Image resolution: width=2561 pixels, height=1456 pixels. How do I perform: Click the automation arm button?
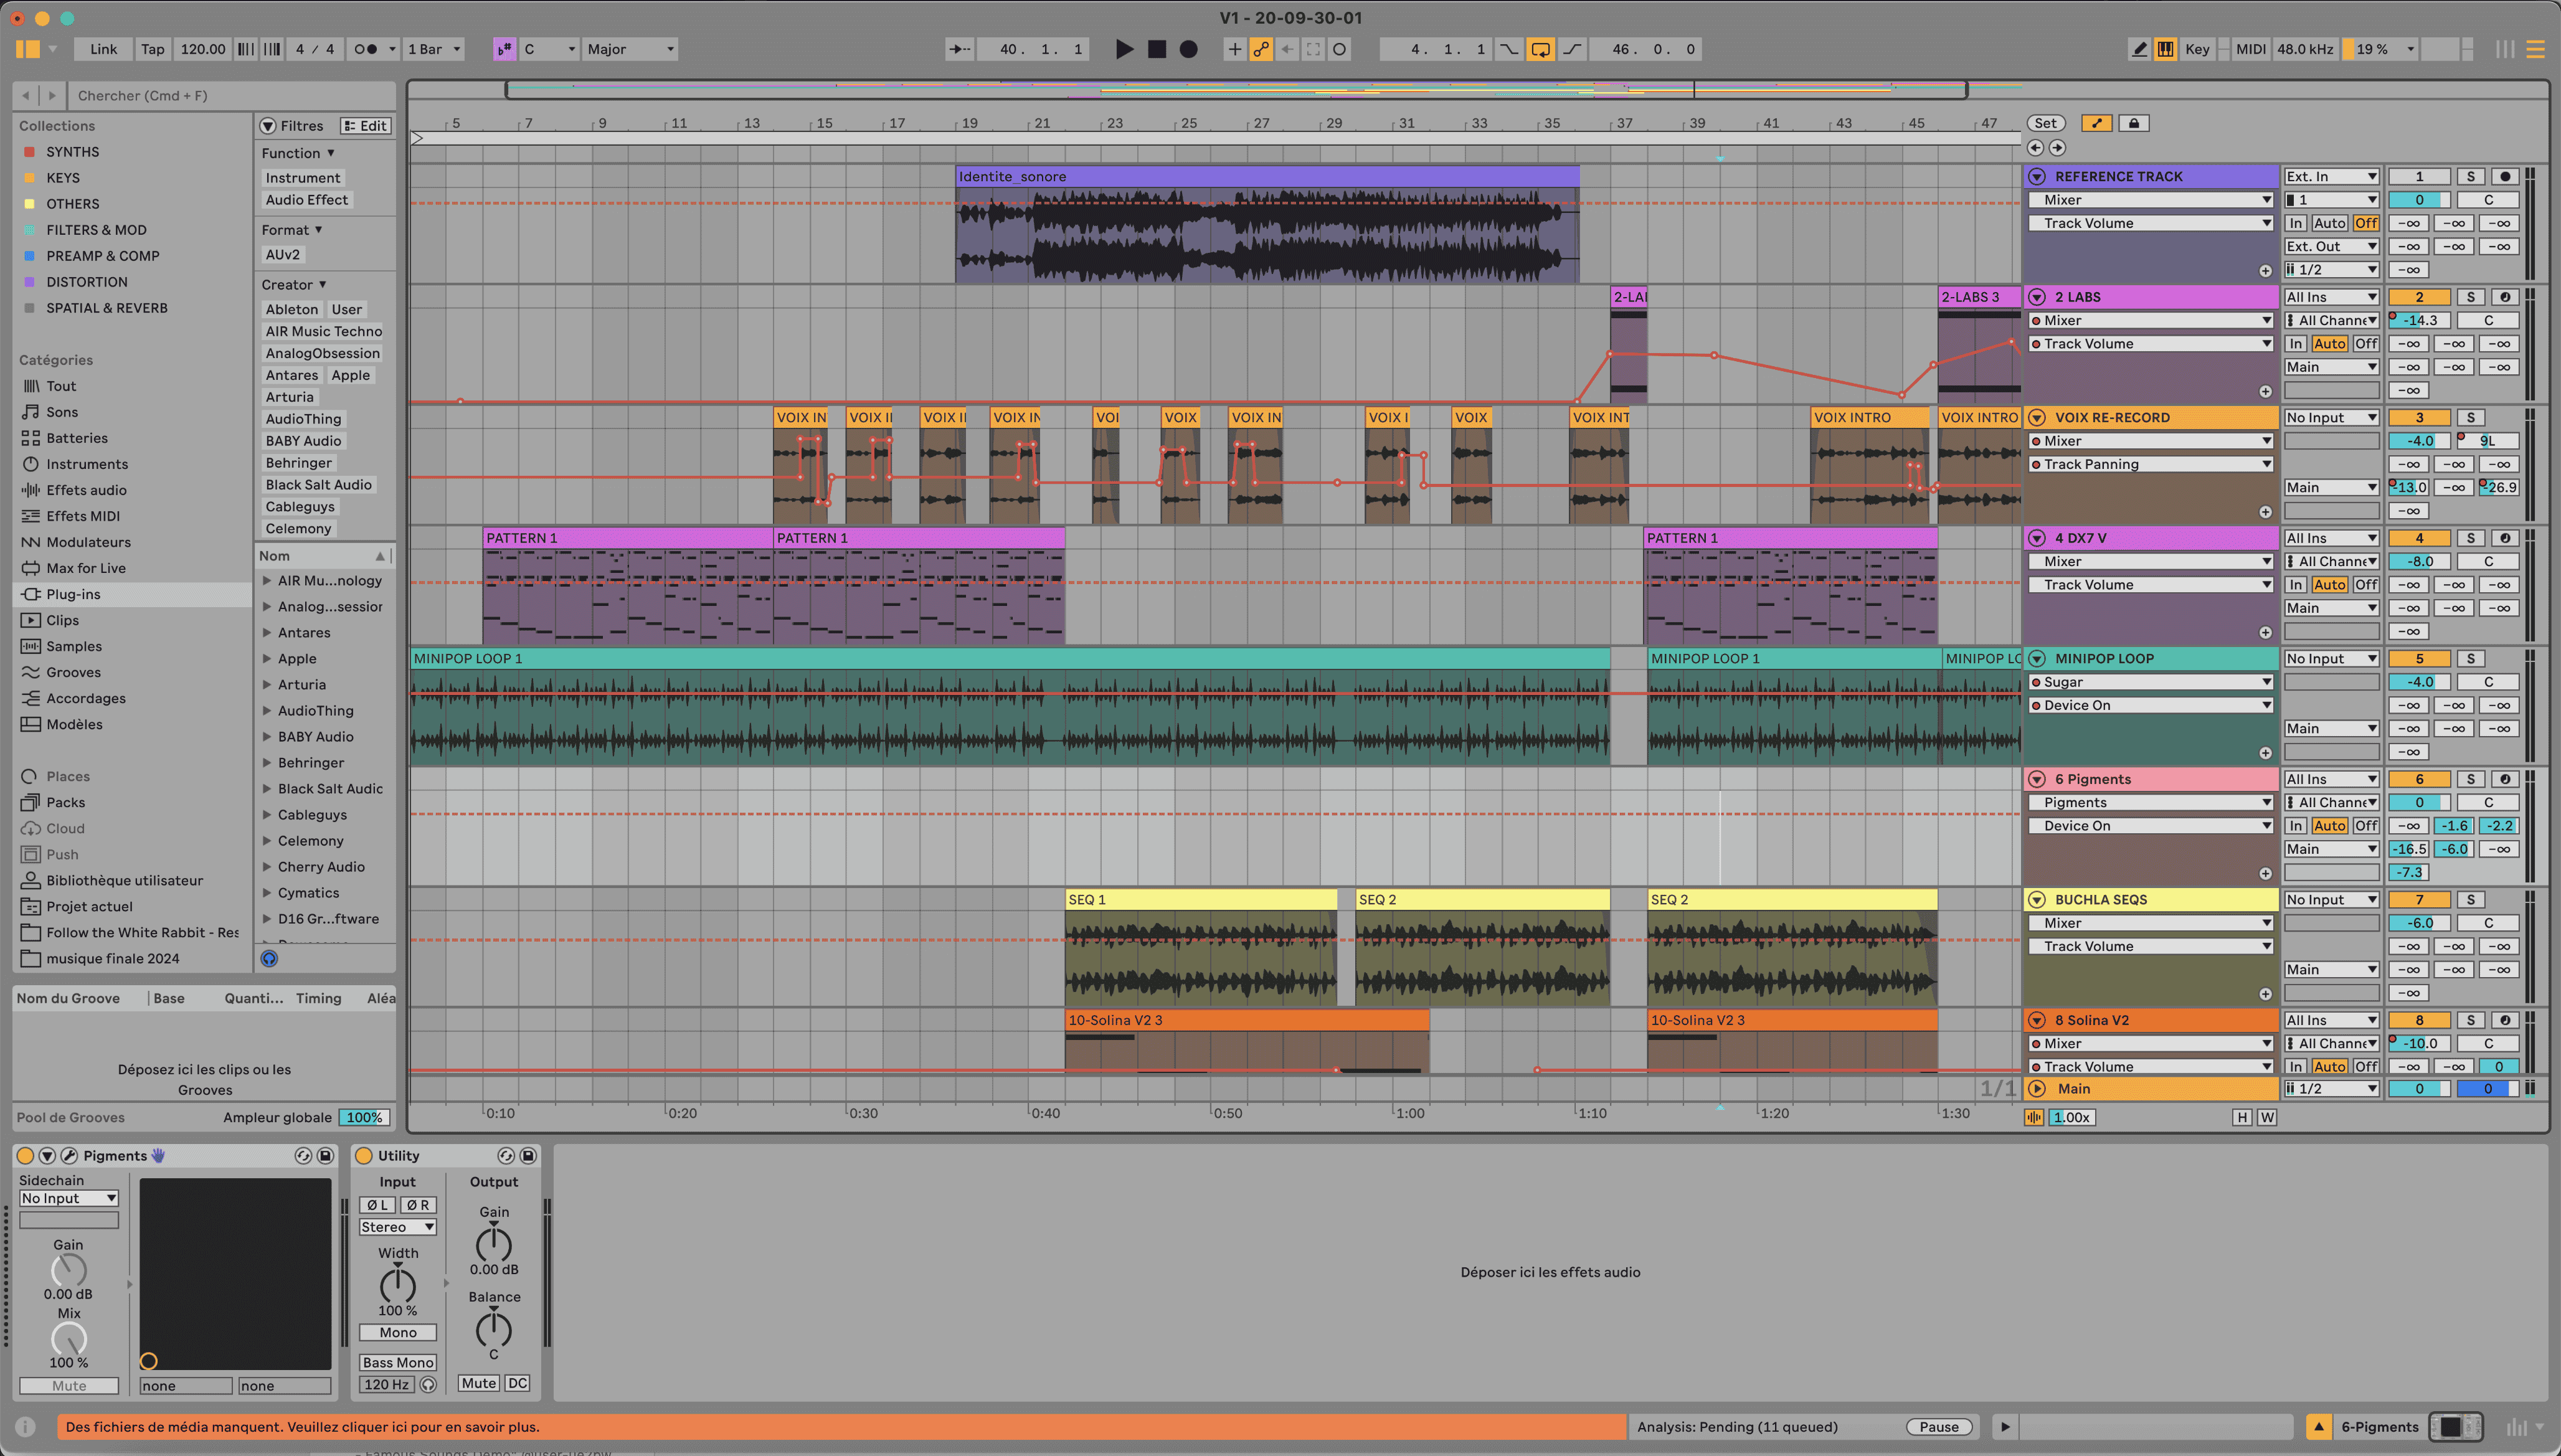click(1261, 49)
